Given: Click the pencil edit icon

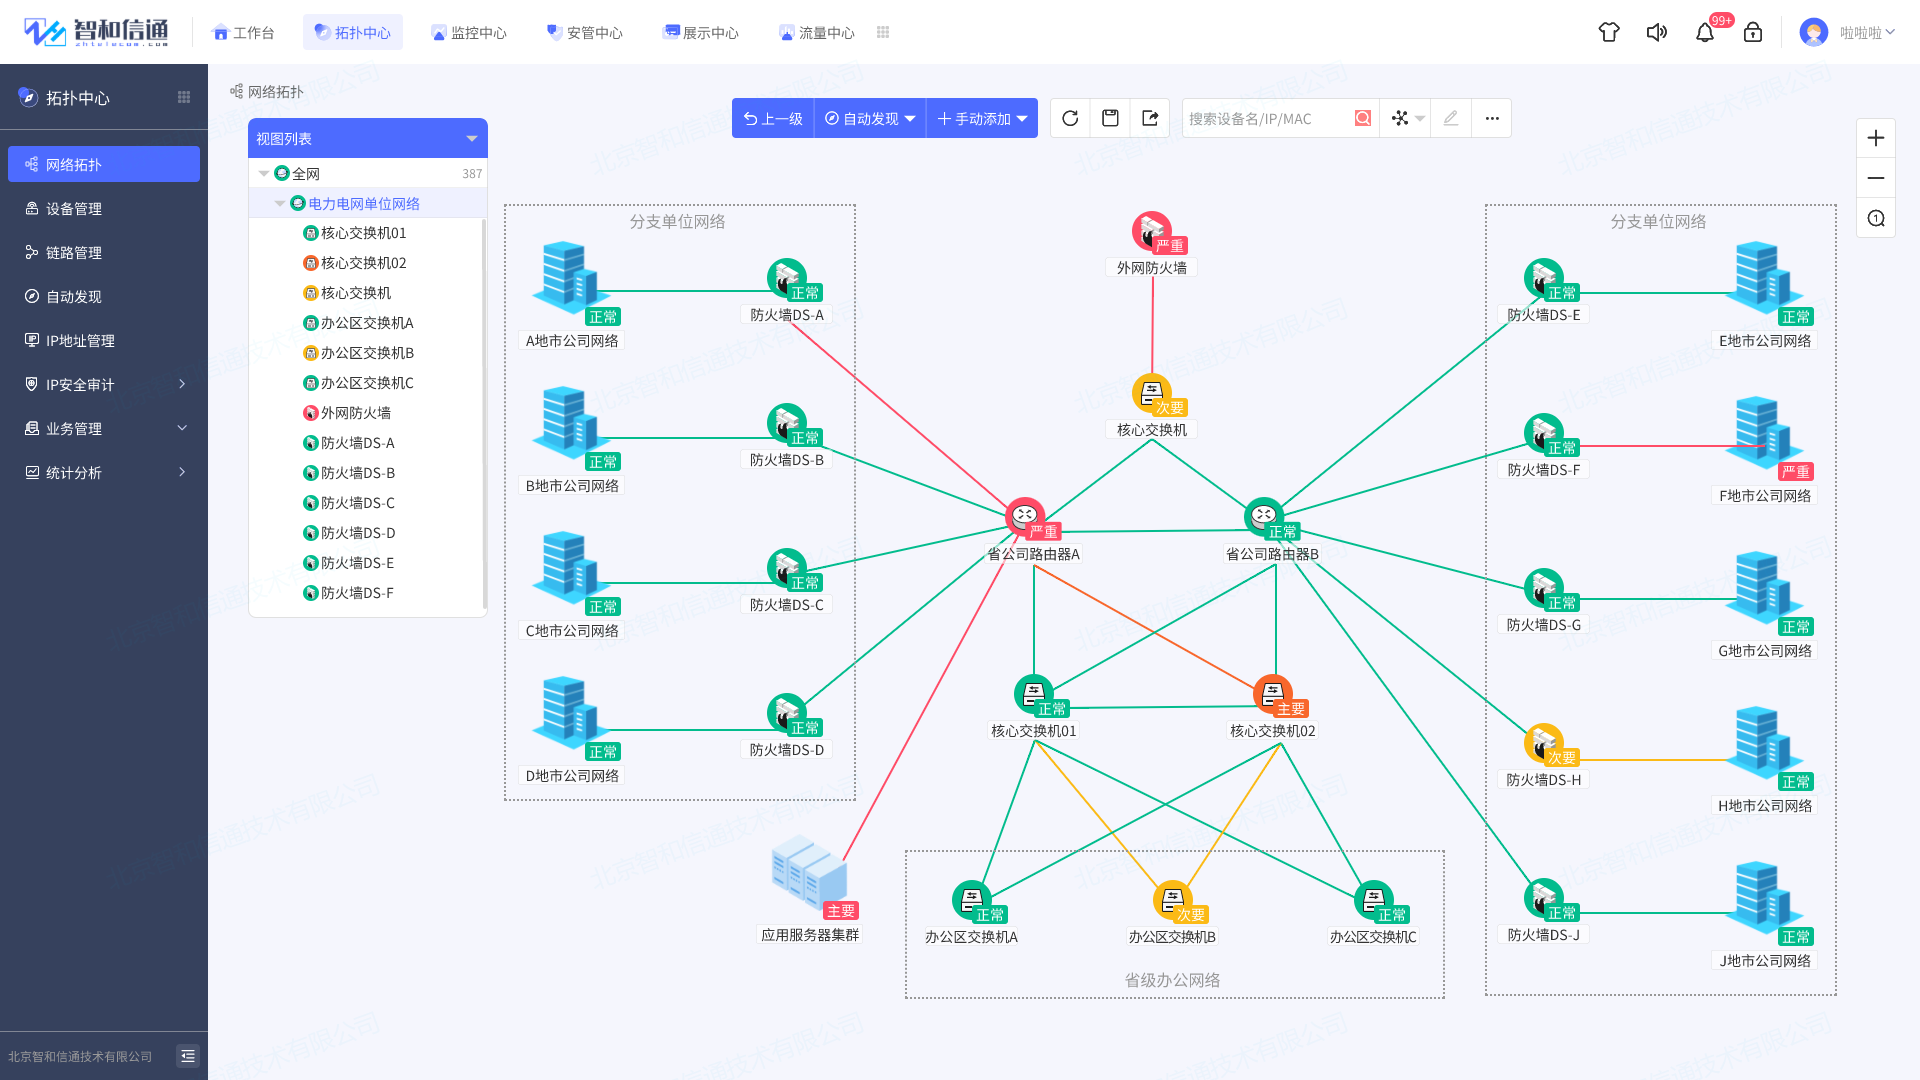Looking at the screenshot, I should pyautogui.click(x=1451, y=118).
